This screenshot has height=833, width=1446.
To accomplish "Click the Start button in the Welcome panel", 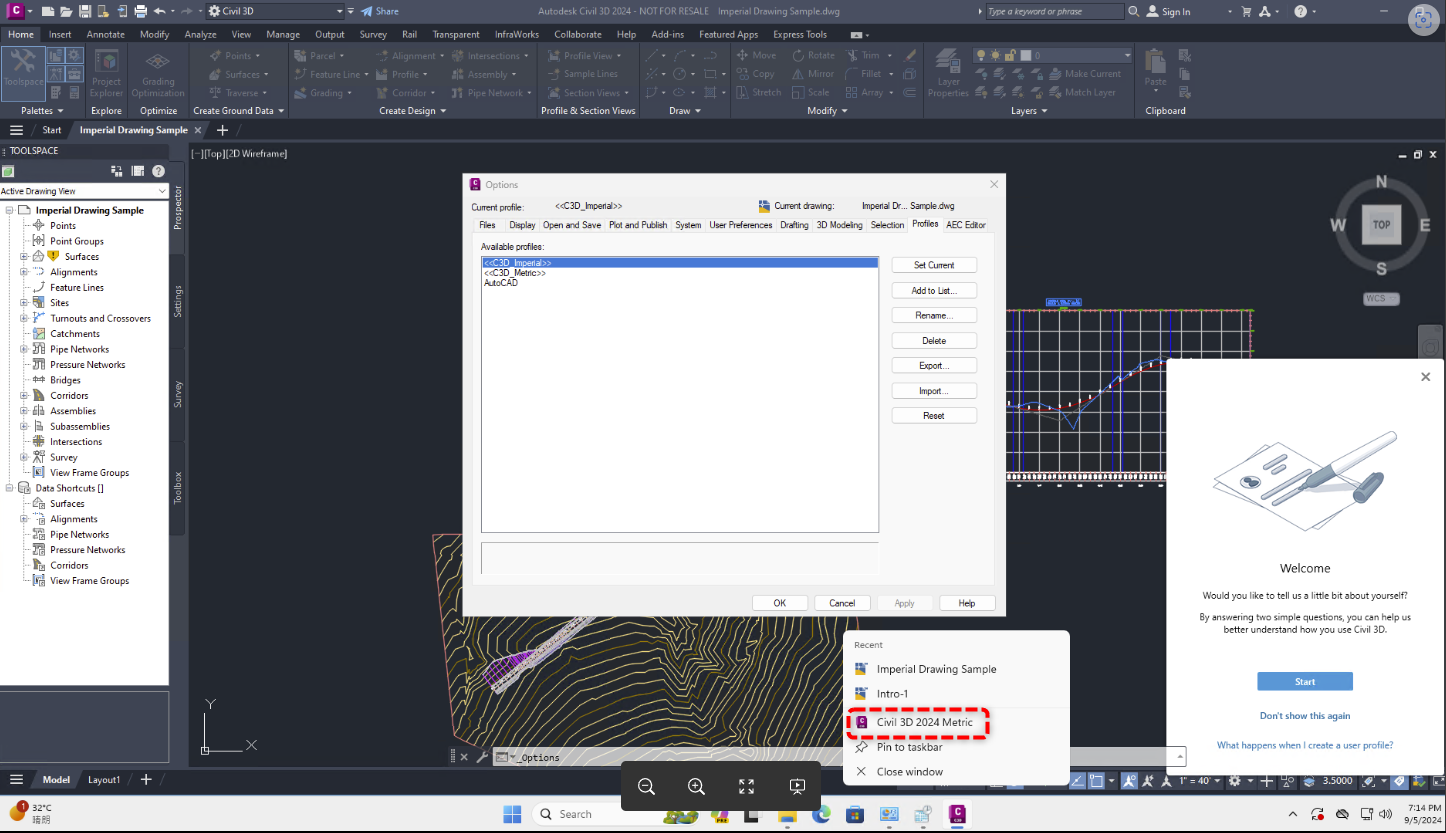I will [1304, 681].
